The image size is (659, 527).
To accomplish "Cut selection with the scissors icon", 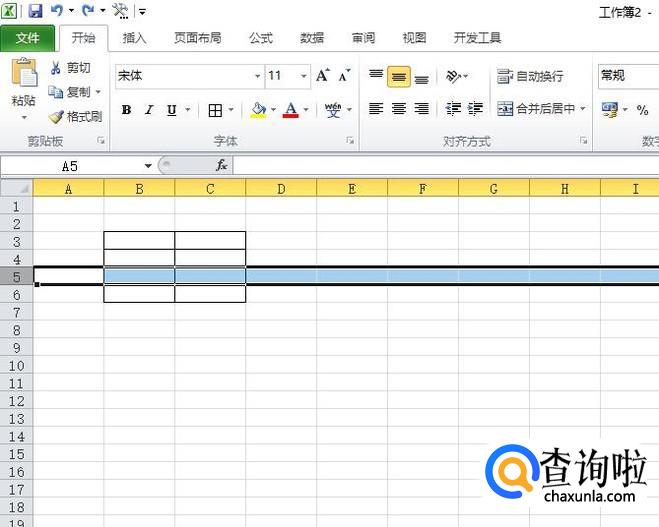I will click(x=55, y=68).
